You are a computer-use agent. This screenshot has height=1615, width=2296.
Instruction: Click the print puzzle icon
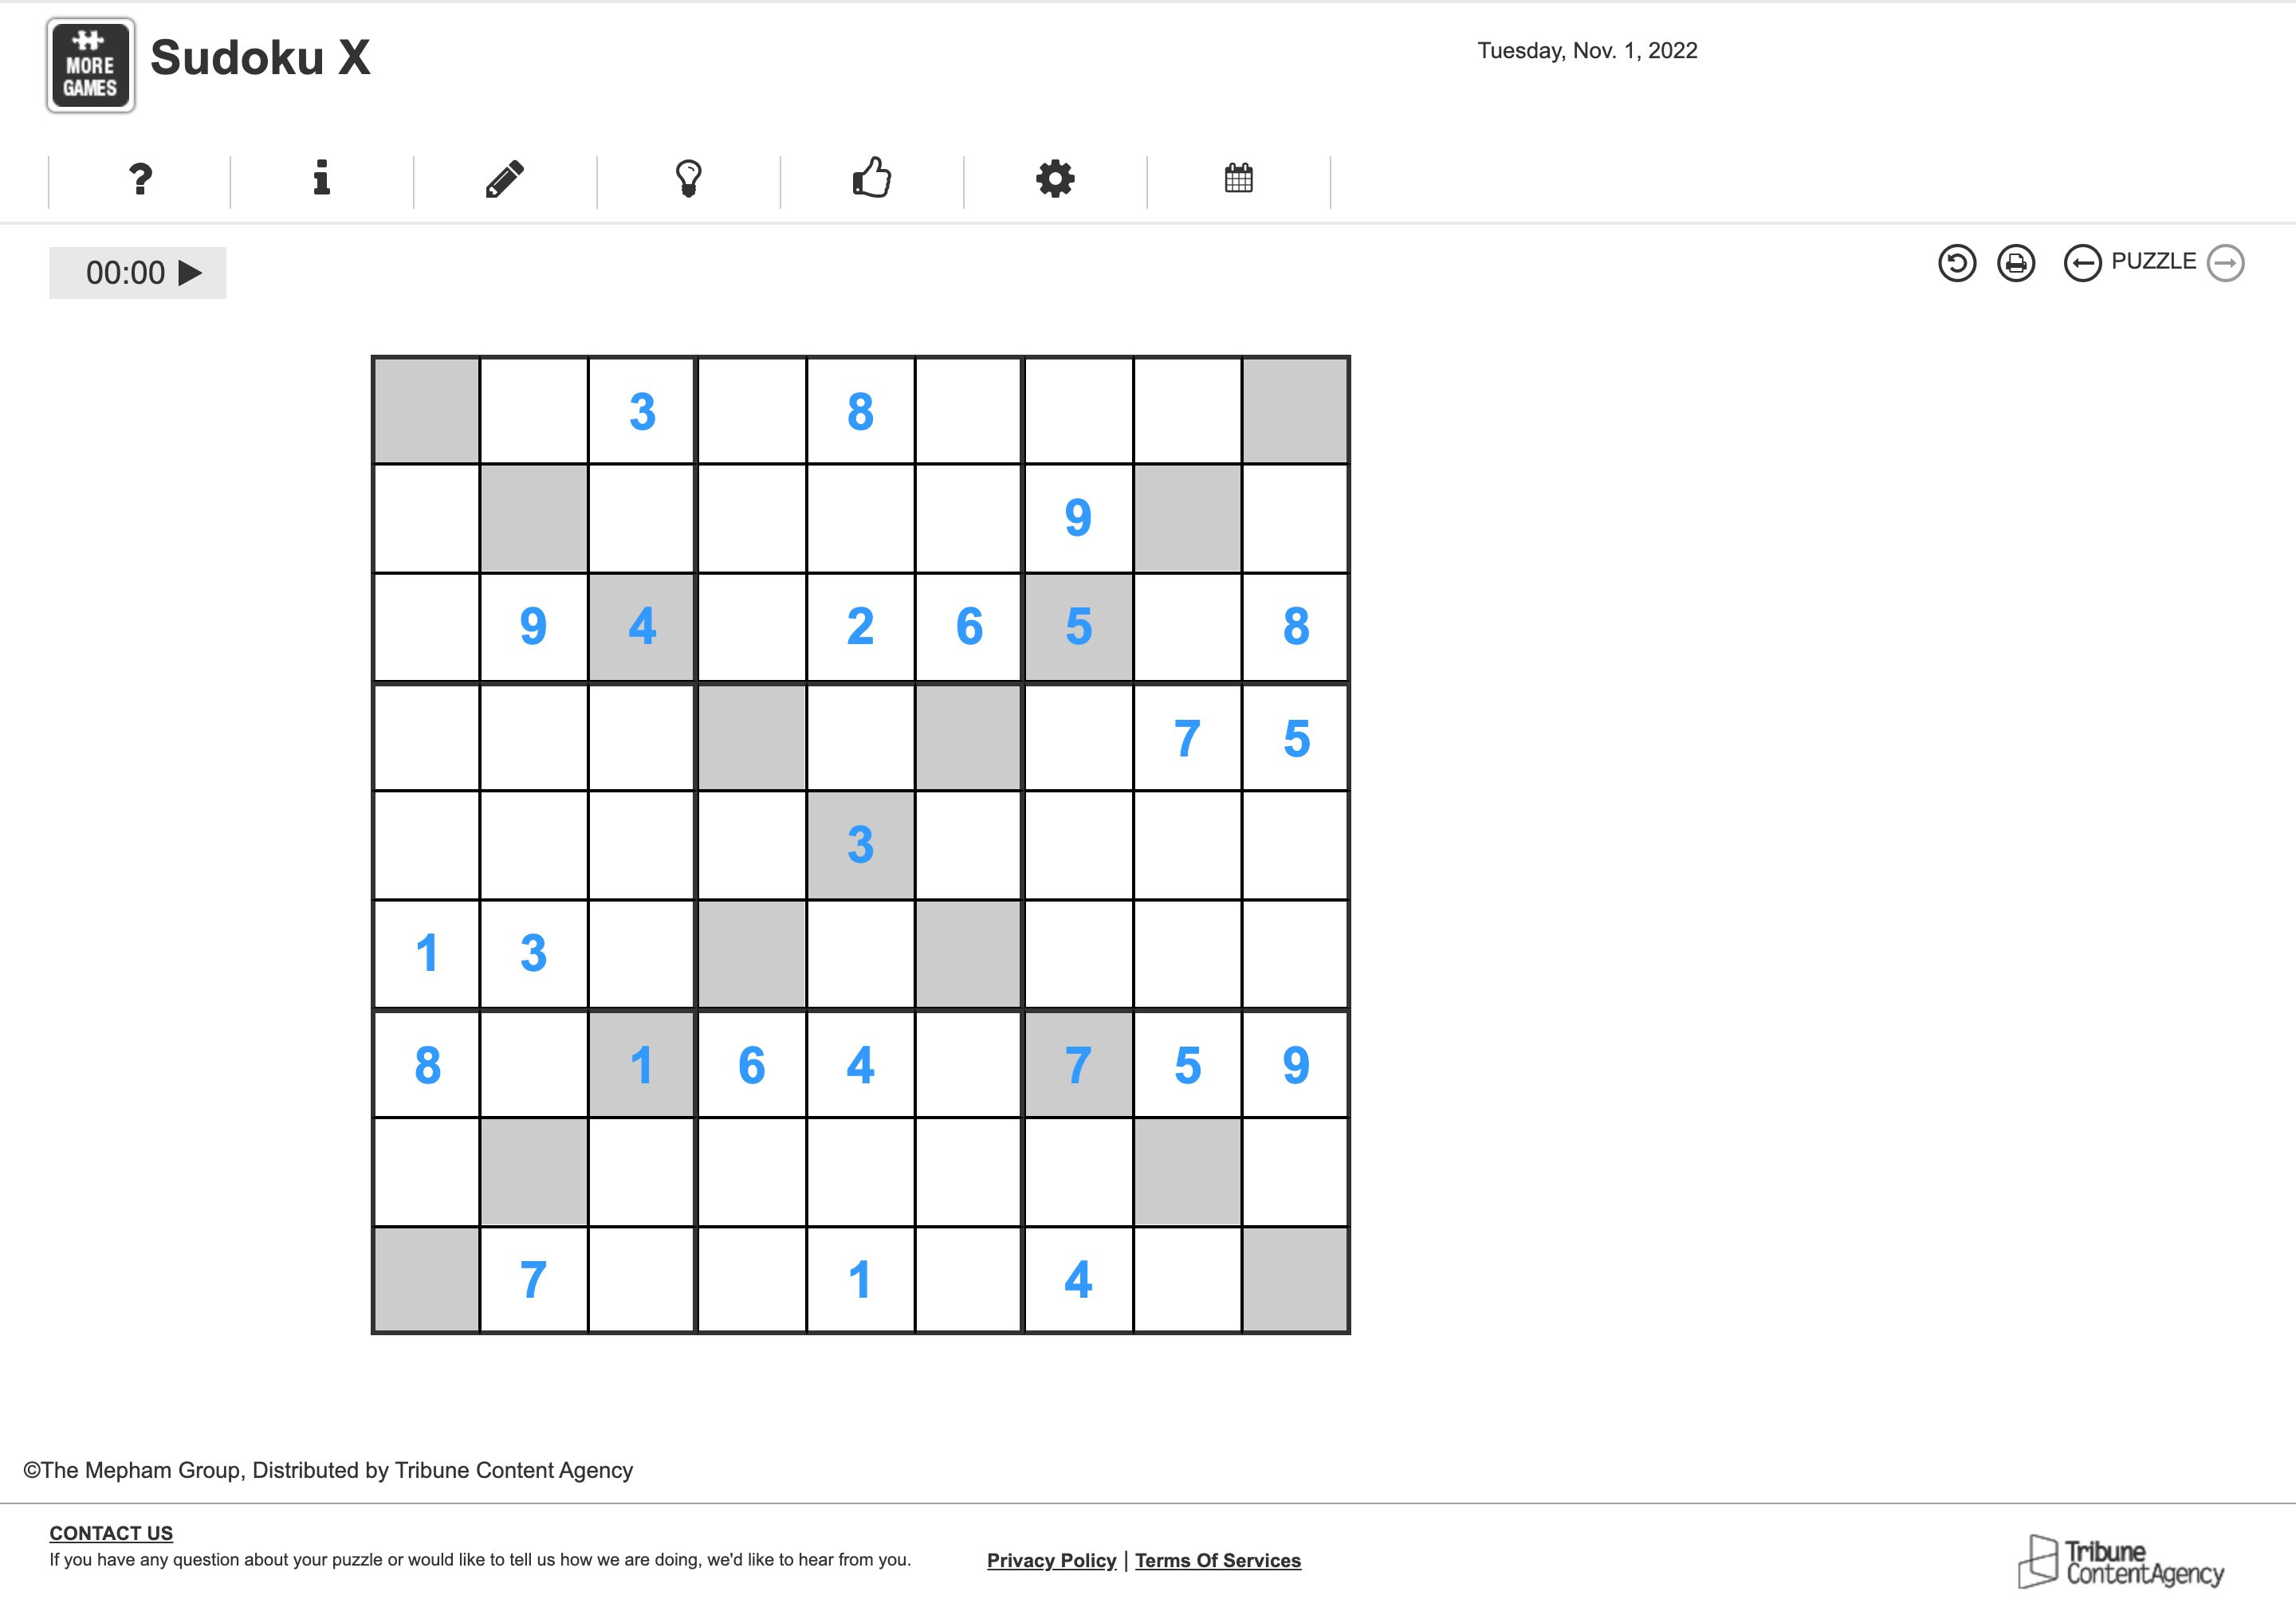tap(2015, 264)
